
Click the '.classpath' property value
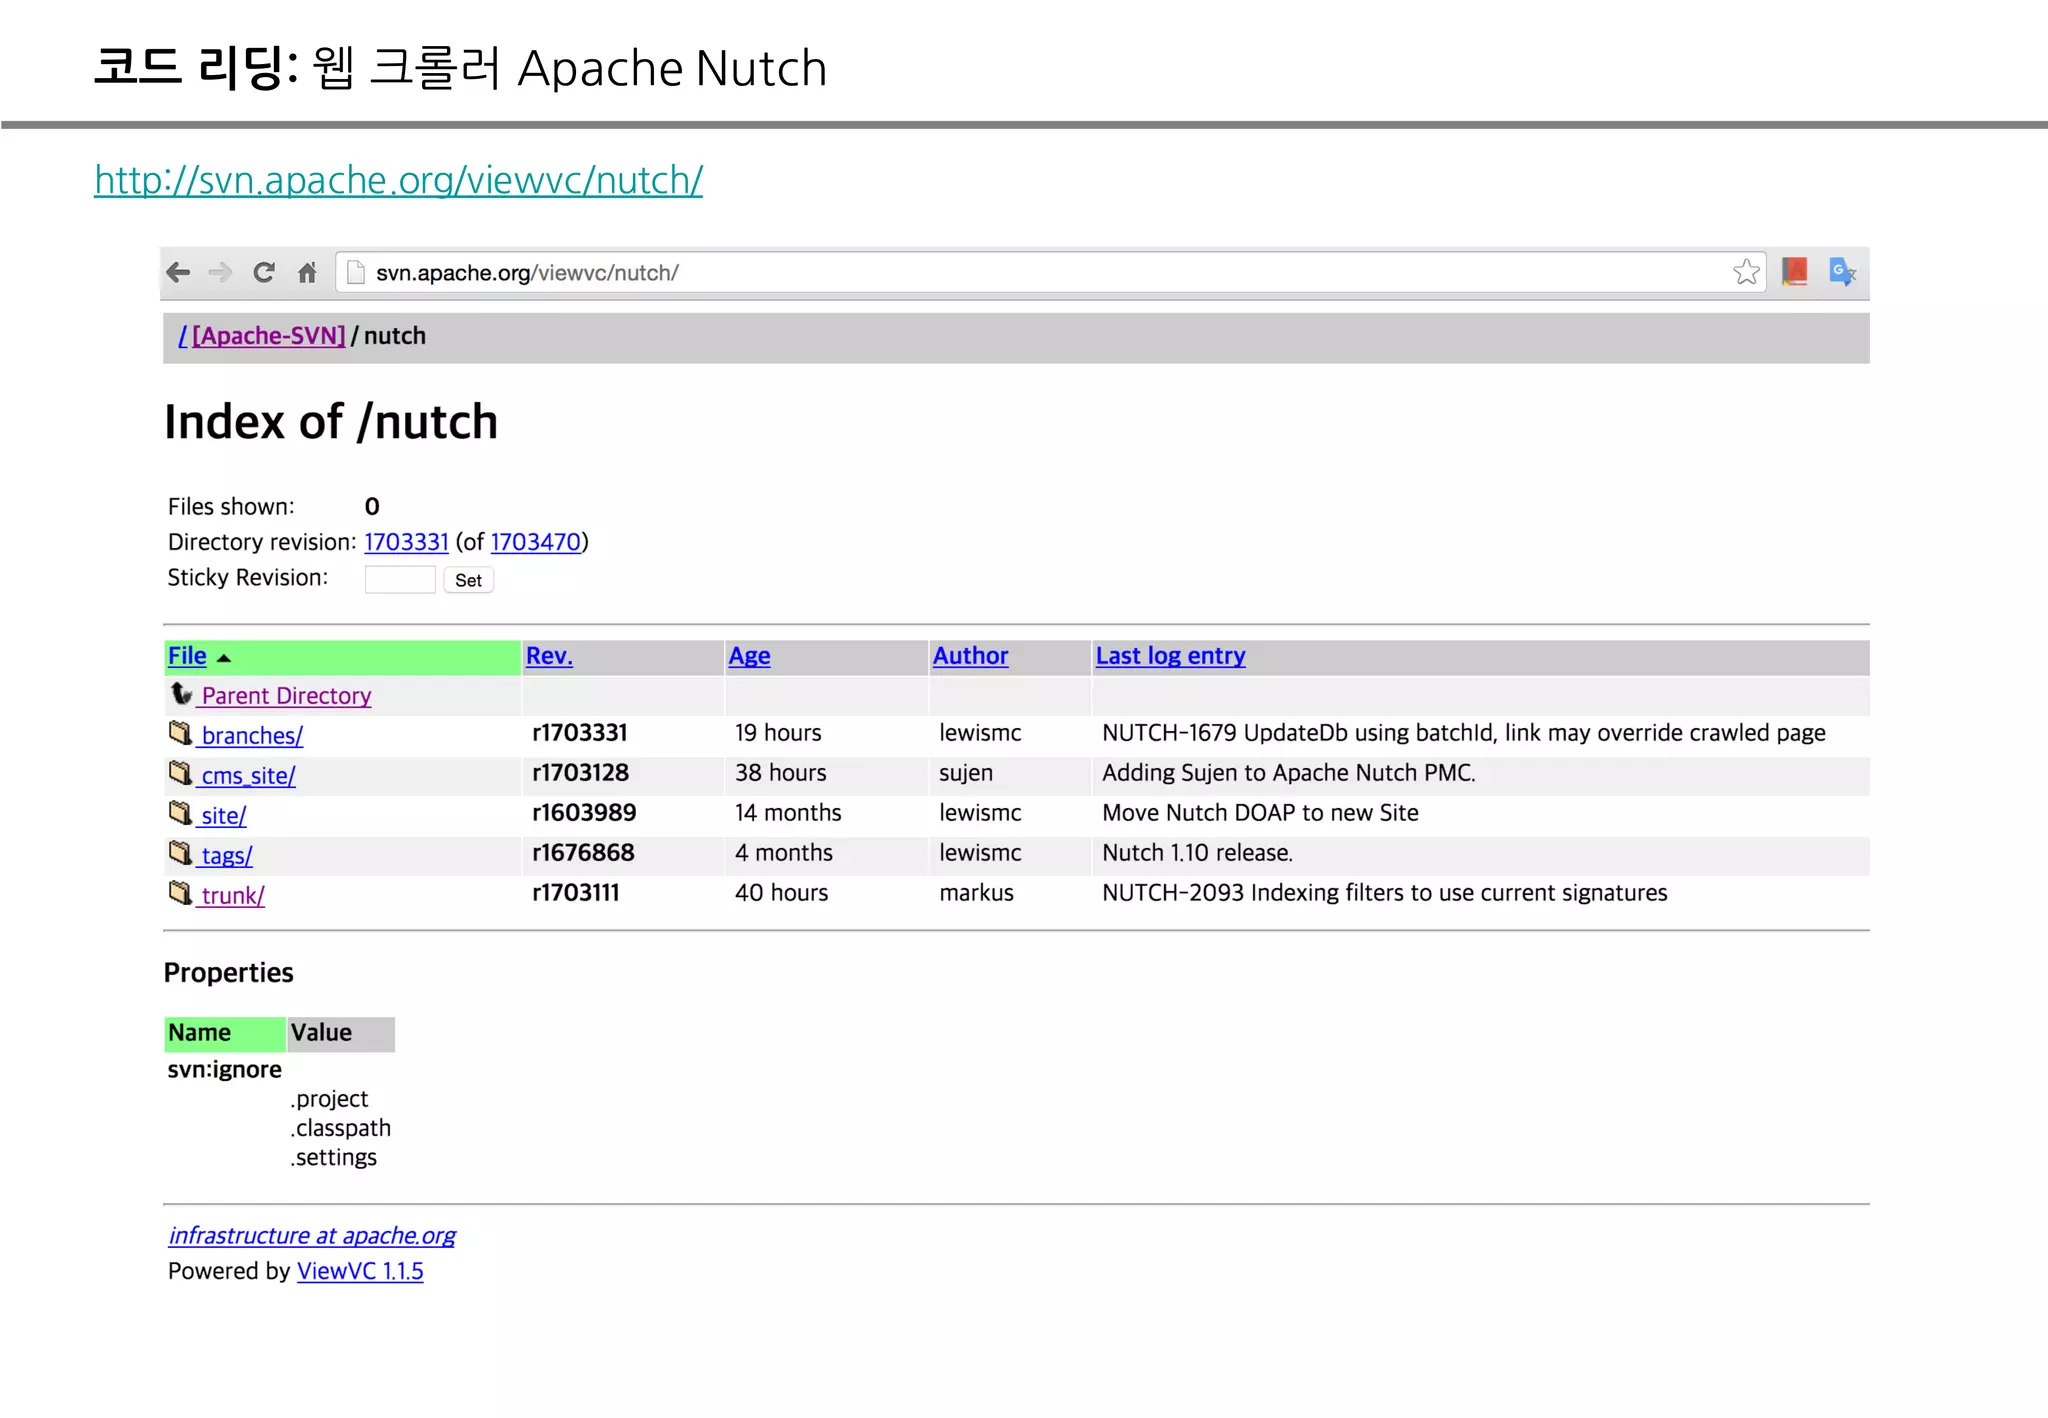pyautogui.click(x=340, y=1128)
